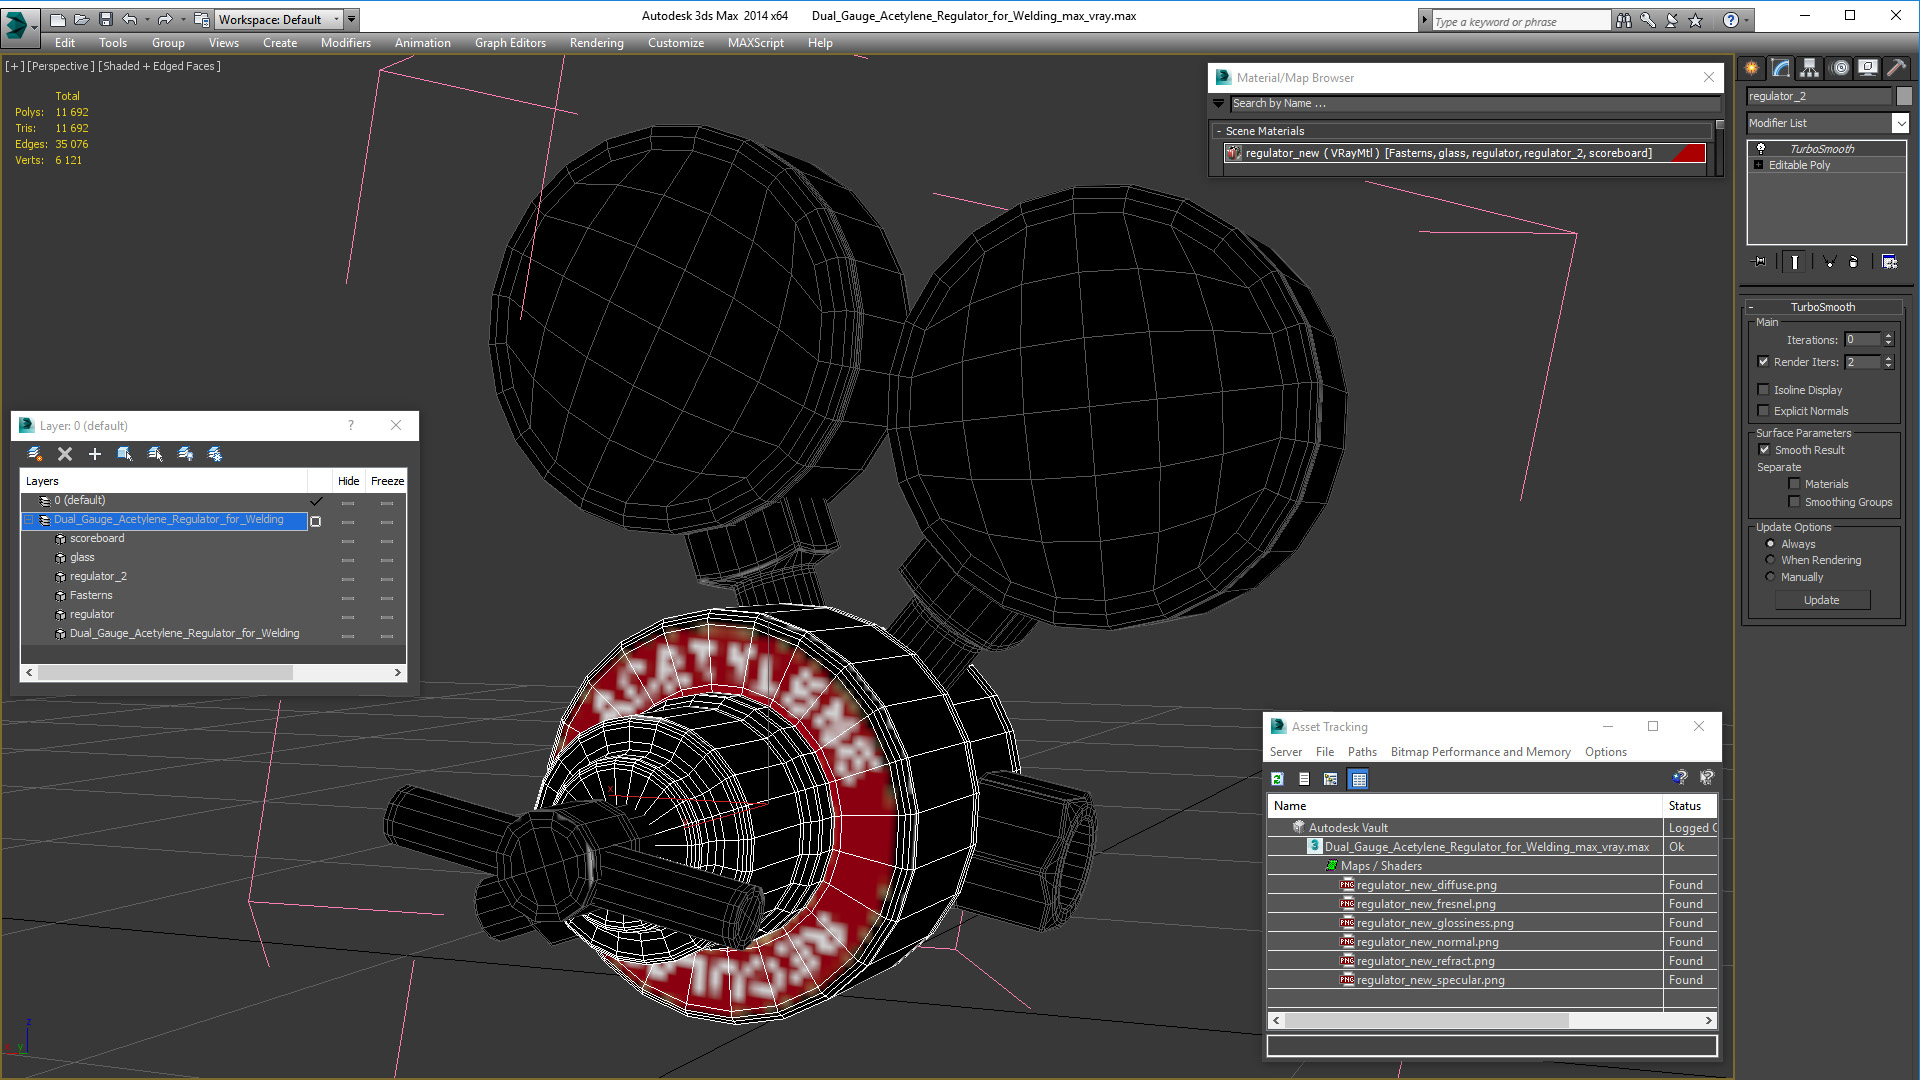Open Configure Modifier Sets icon
This screenshot has height=1080, width=1920.
[1889, 262]
